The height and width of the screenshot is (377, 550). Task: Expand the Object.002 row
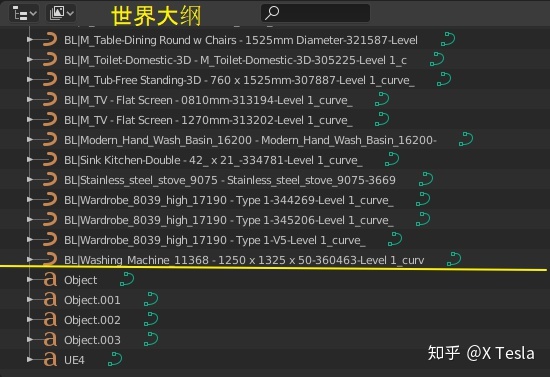[30, 319]
